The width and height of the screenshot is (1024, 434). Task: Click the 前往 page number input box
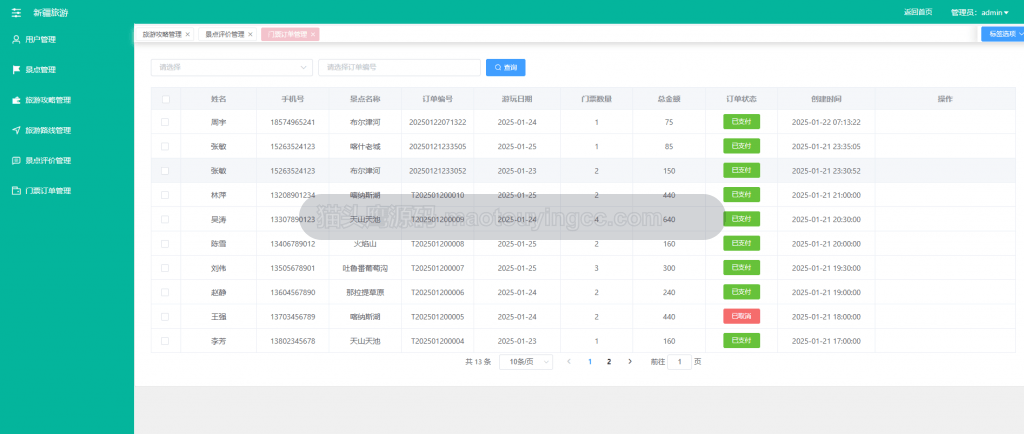[679, 362]
